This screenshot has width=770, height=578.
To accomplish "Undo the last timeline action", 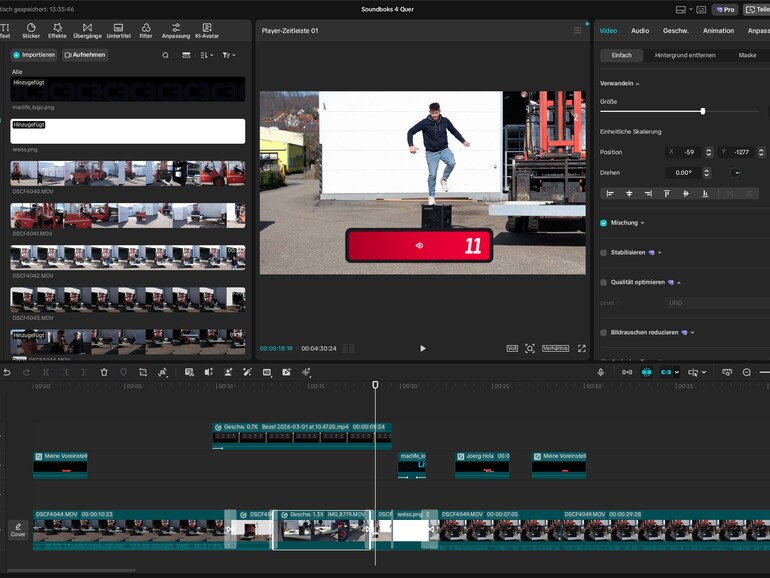I will 7,372.
